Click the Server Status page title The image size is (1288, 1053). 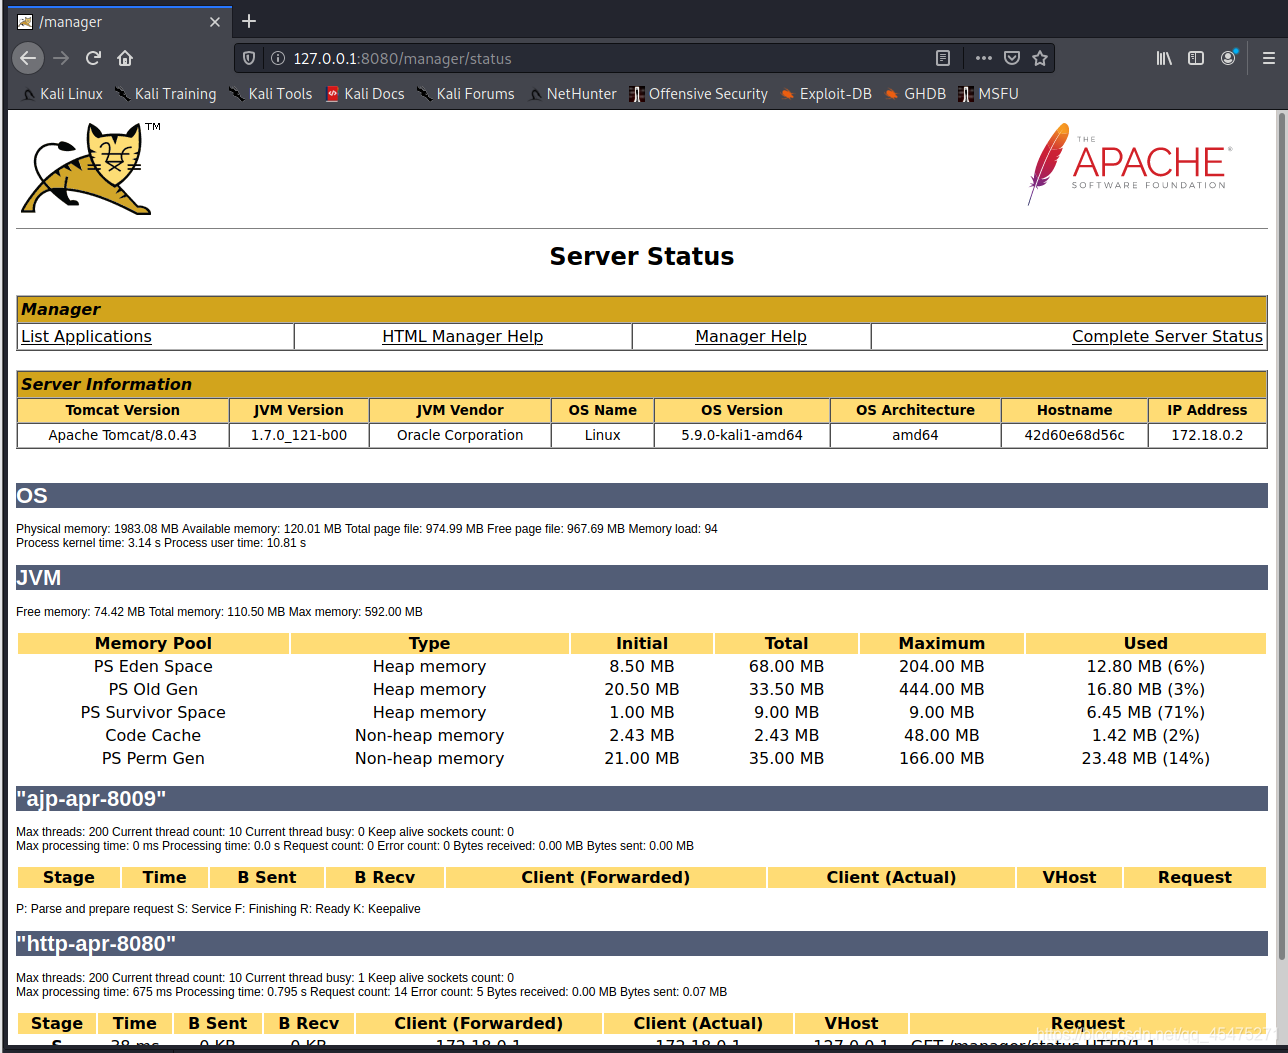pyautogui.click(x=642, y=257)
